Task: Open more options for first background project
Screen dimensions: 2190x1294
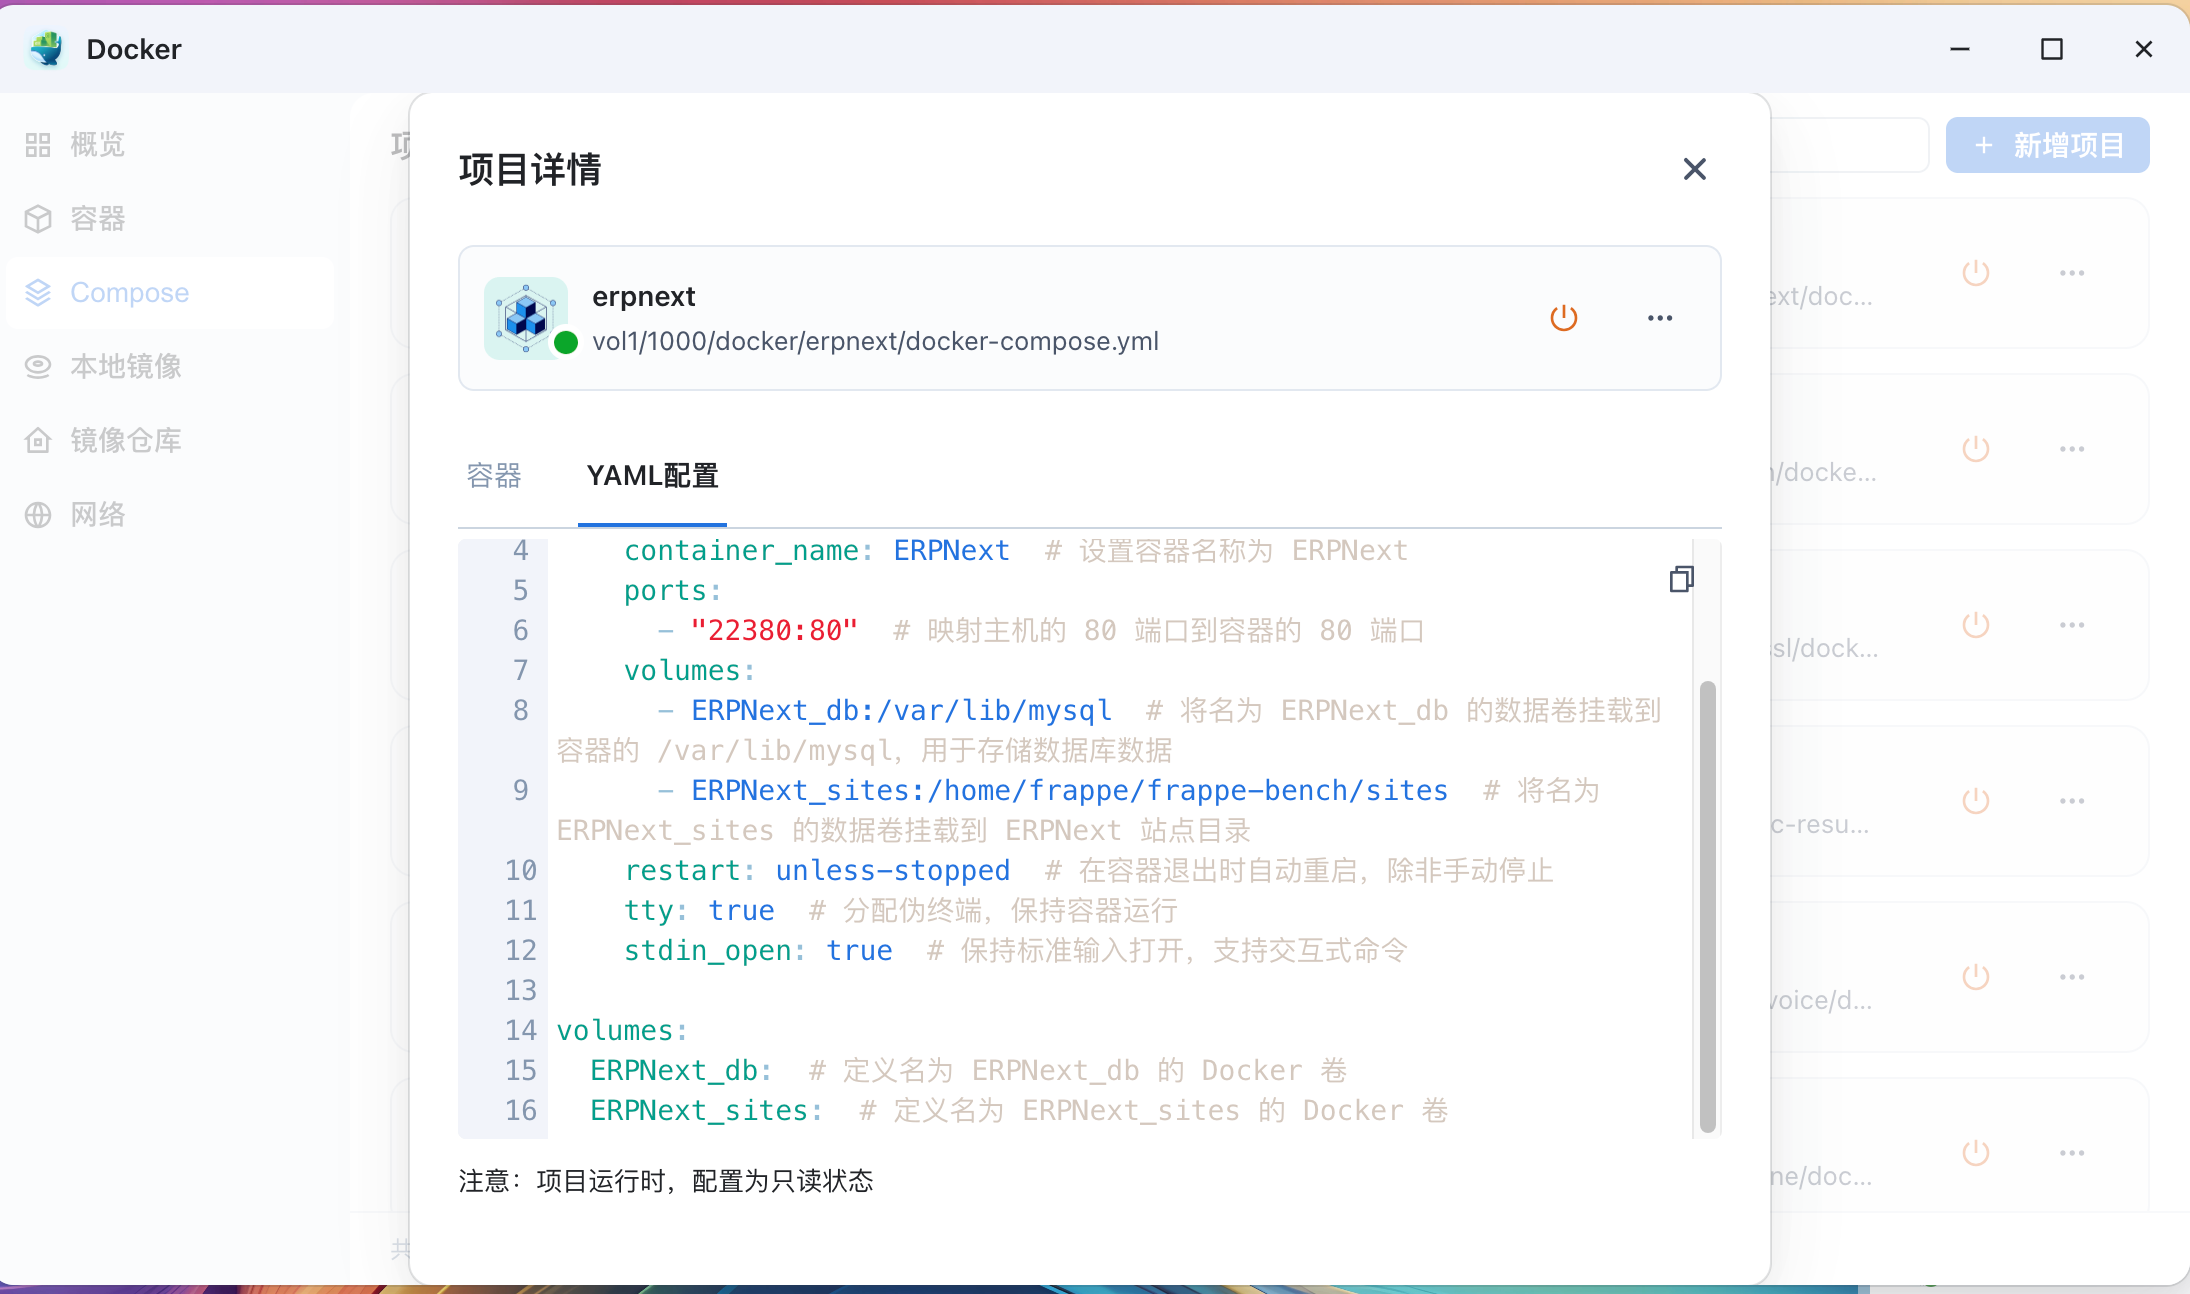Action: pos(2072,273)
